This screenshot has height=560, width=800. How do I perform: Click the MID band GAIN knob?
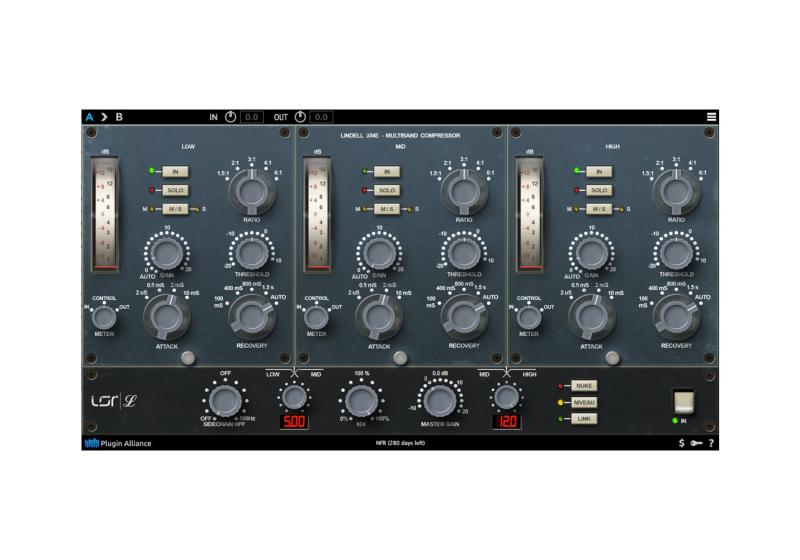click(x=379, y=253)
